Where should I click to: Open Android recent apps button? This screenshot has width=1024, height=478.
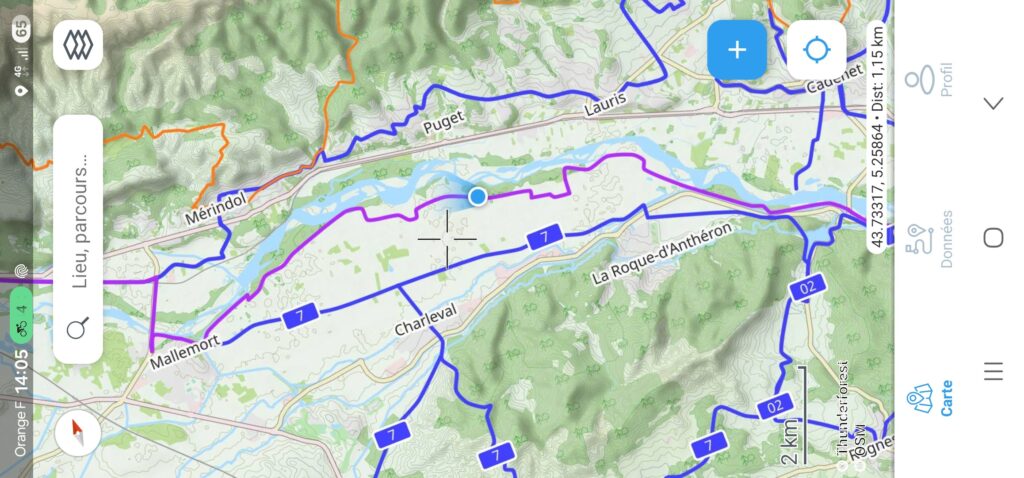(993, 372)
